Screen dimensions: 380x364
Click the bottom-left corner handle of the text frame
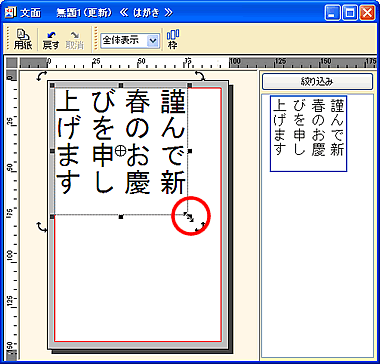(x=52, y=217)
